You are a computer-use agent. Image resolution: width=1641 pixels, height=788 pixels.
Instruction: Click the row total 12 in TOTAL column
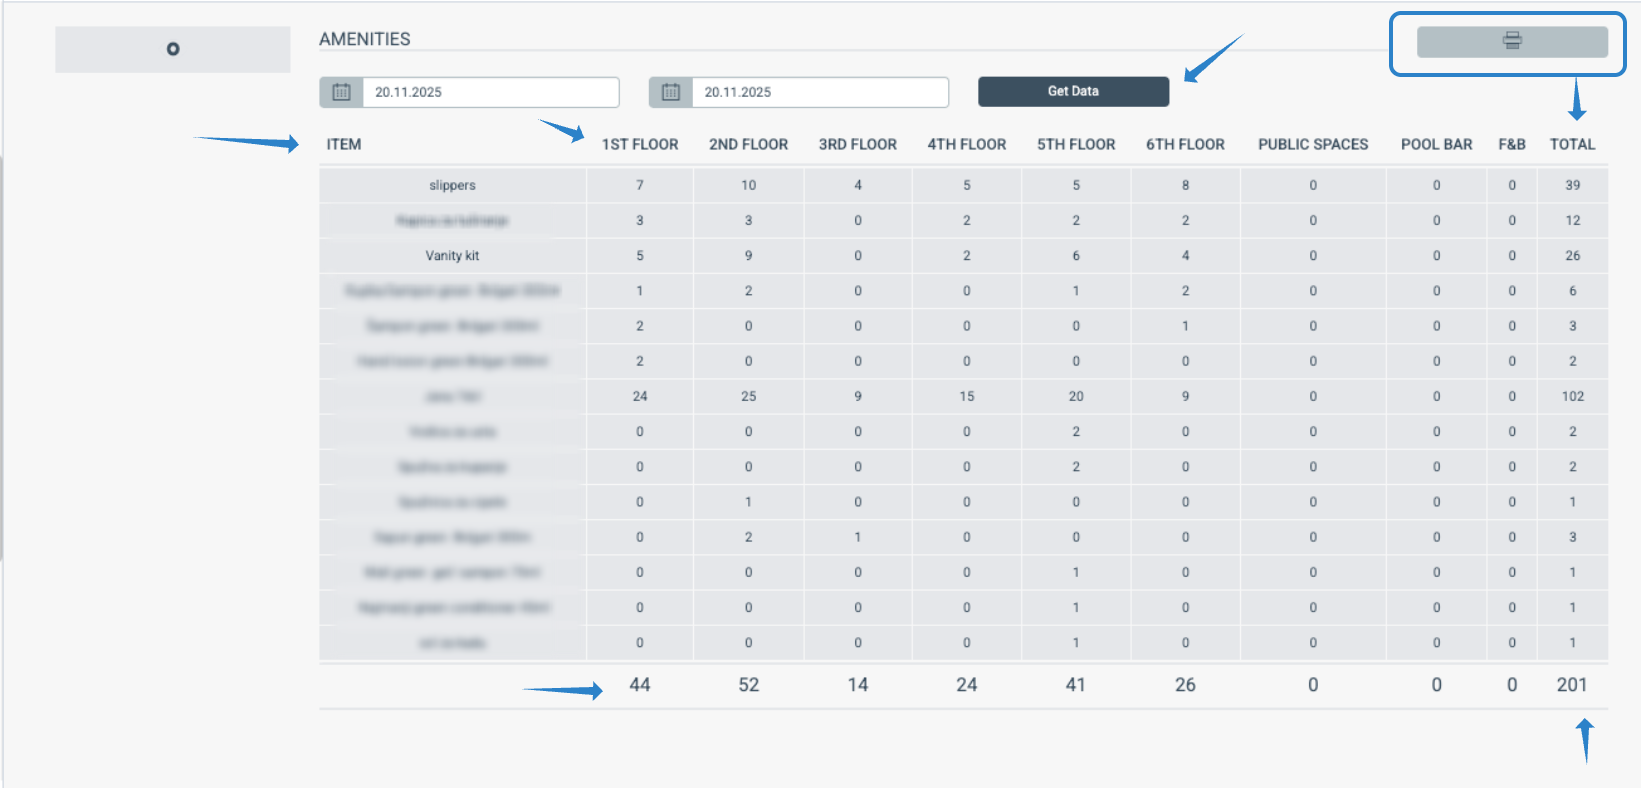[x=1573, y=220]
